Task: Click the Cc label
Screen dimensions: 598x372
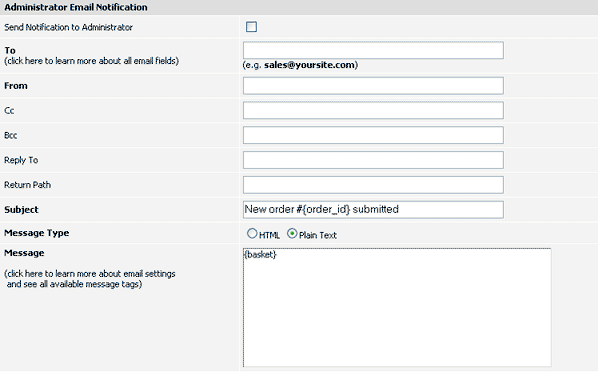Action: coord(9,111)
